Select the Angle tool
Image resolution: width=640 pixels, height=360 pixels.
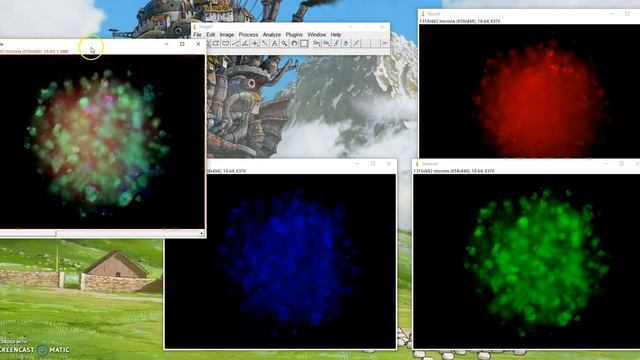(x=245, y=43)
